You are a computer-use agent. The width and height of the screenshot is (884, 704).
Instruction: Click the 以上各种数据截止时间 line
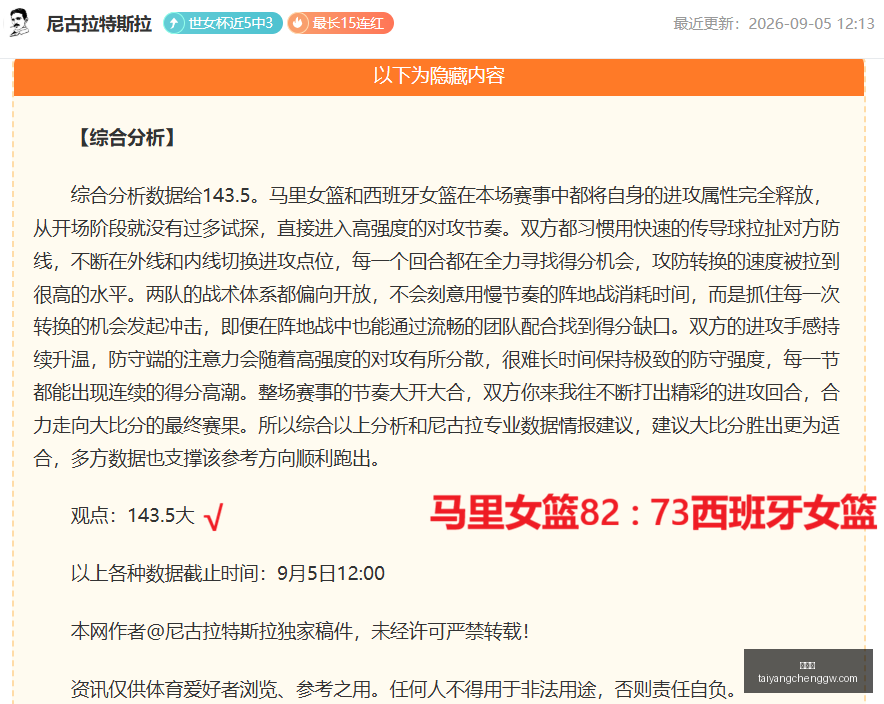click(228, 573)
